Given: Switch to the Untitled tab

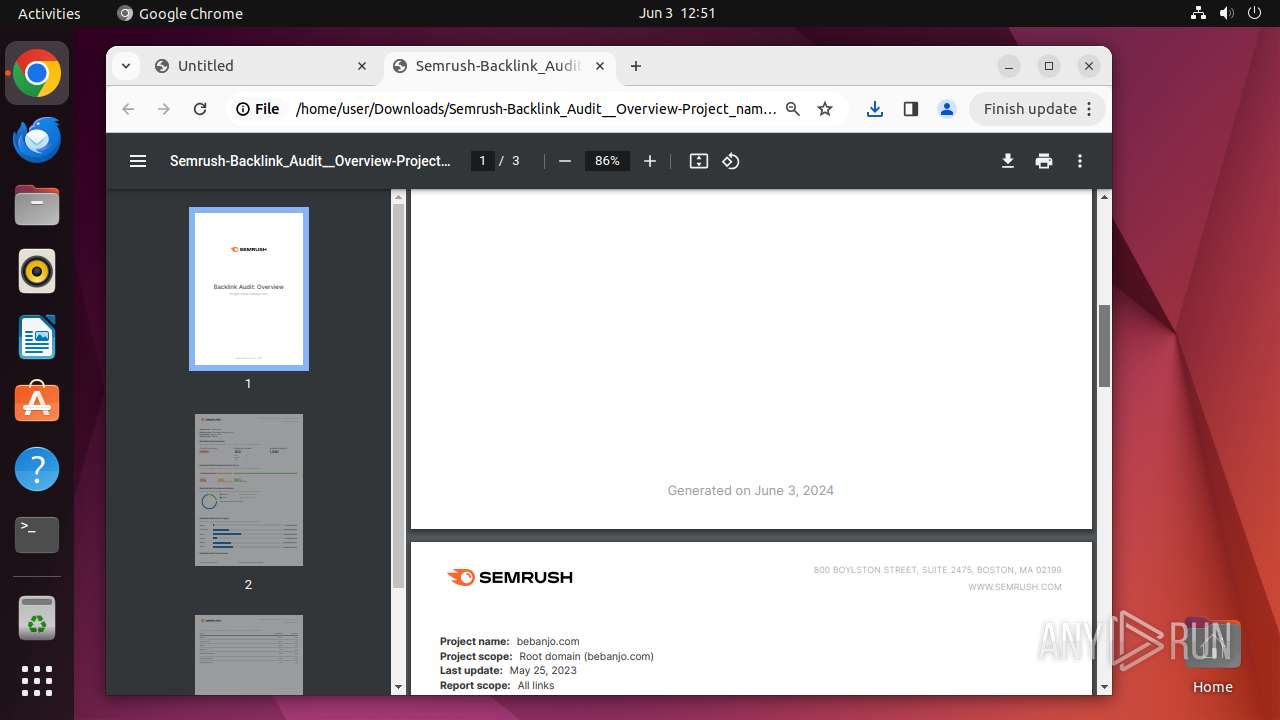Looking at the screenshot, I should coord(262,66).
